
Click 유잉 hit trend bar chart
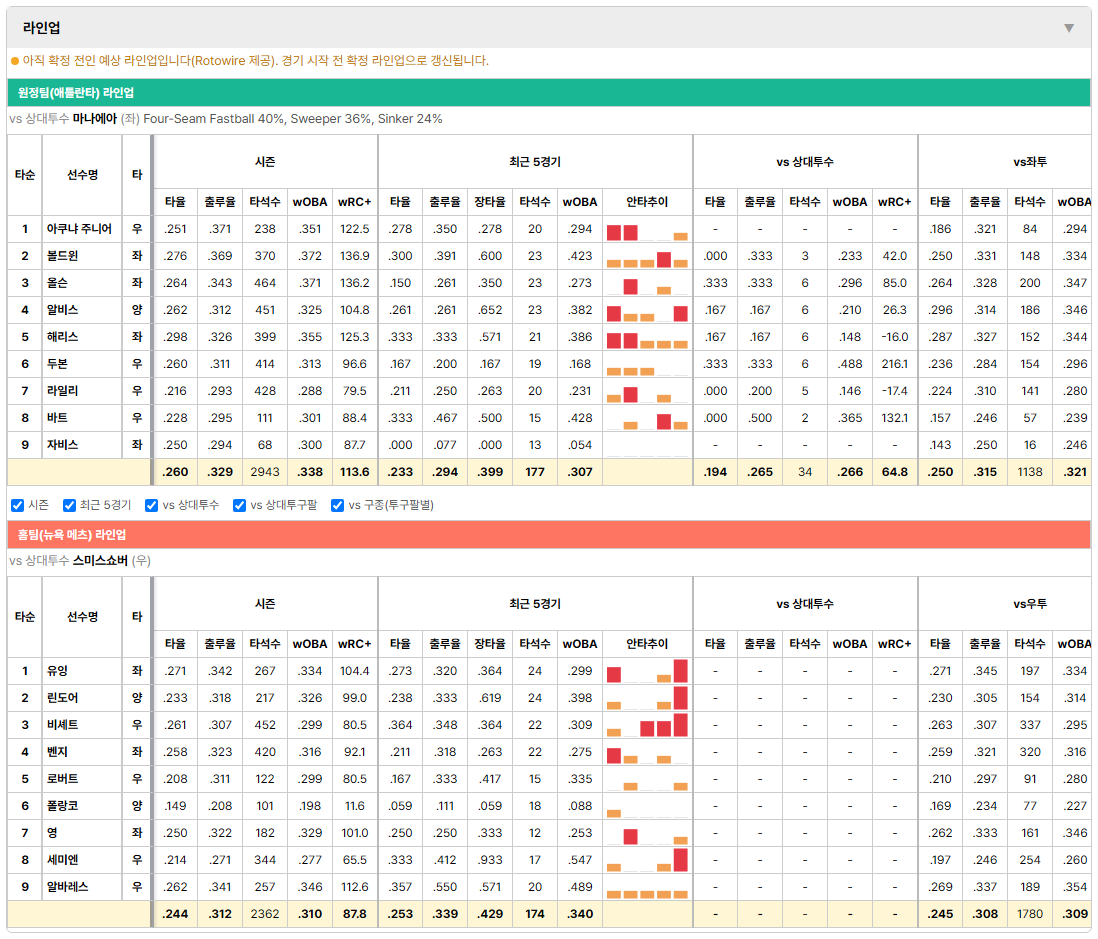click(647, 671)
